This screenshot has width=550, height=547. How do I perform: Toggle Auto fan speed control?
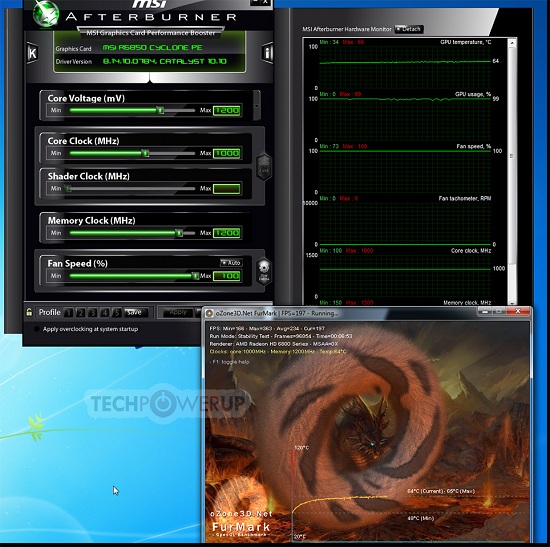(231, 262)
